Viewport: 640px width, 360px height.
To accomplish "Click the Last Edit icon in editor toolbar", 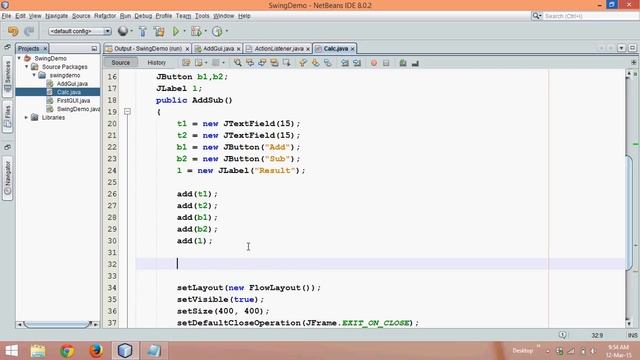I will click(x=186, y=63).
